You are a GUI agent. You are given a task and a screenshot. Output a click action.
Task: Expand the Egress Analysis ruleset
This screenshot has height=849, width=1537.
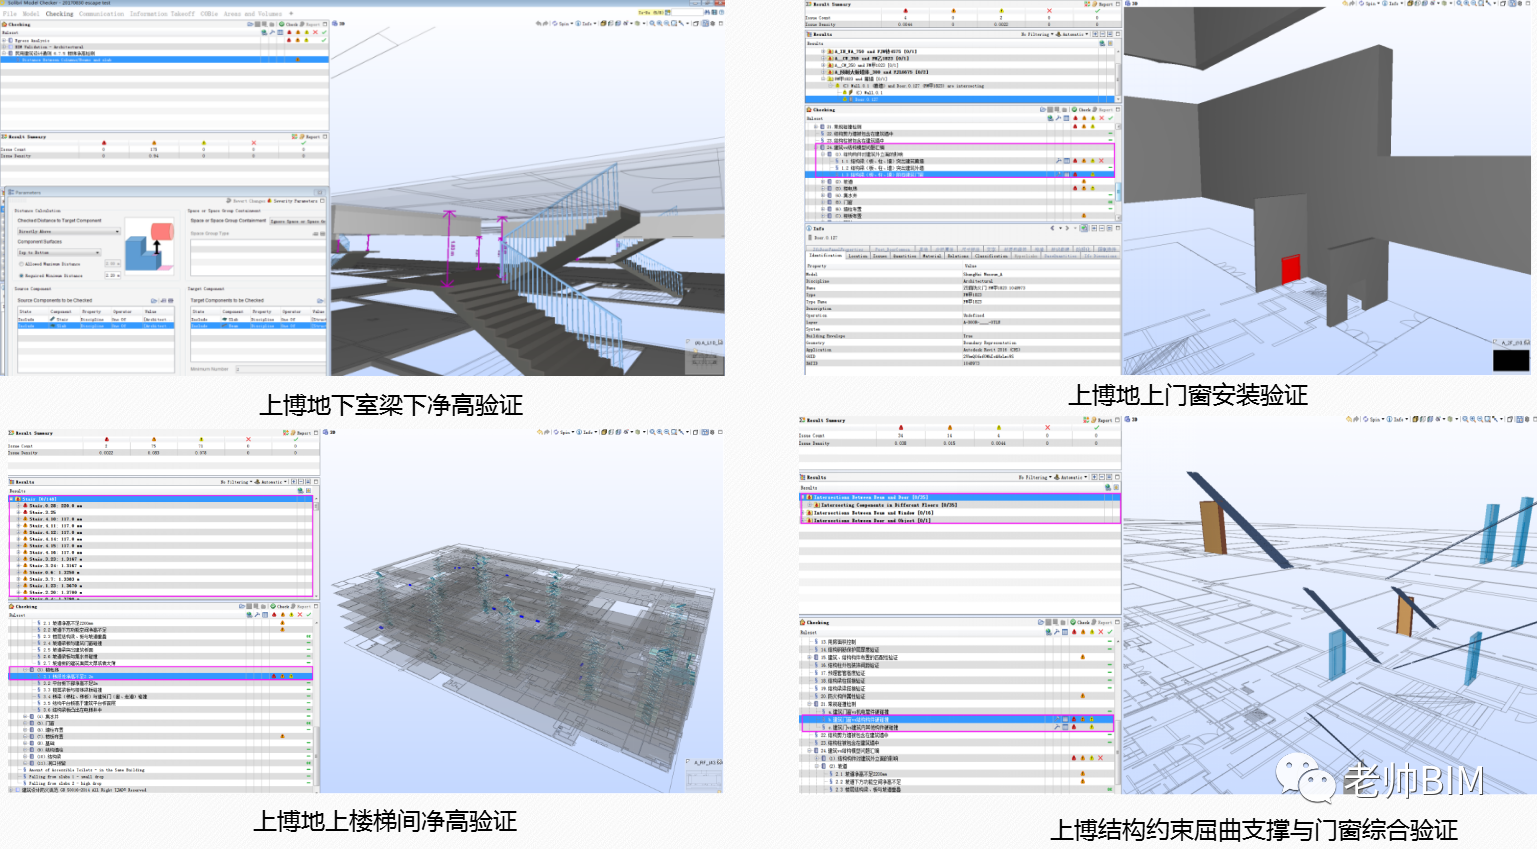(x=4, y=41)
